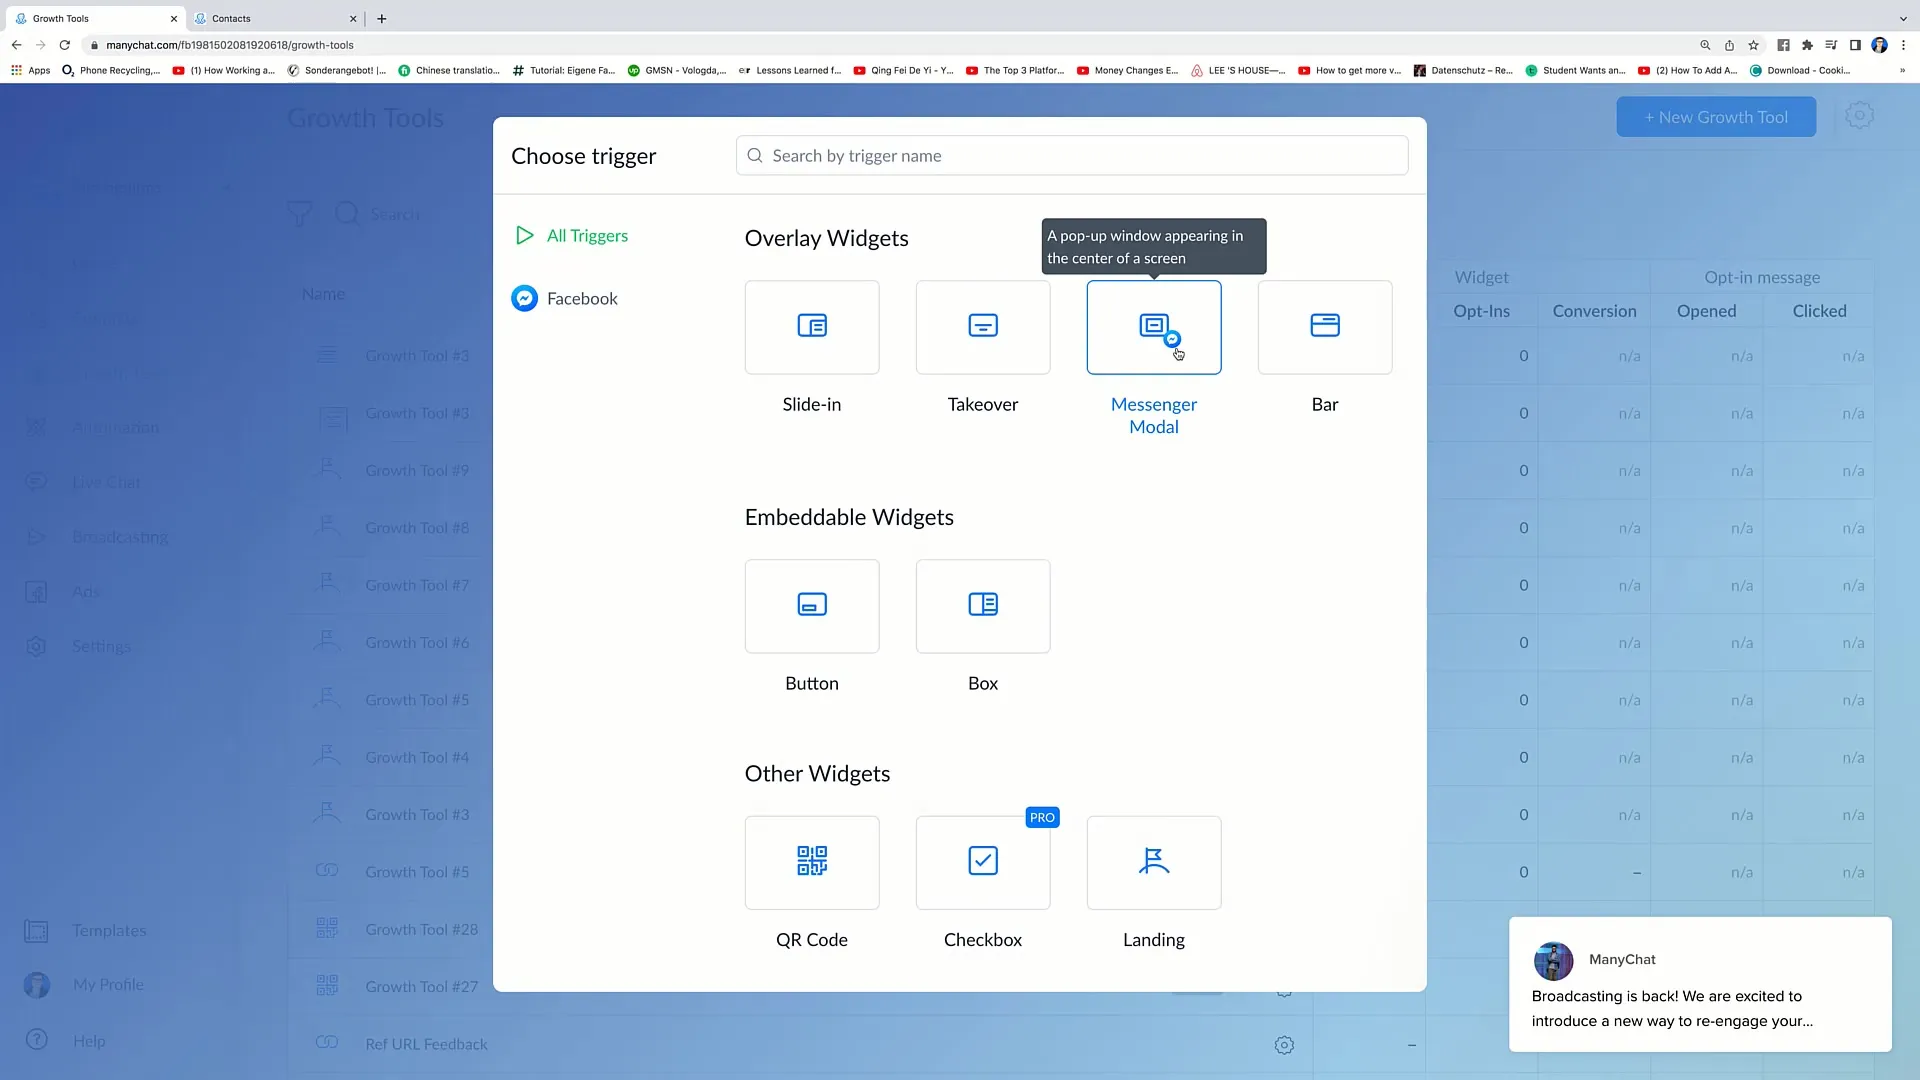This screenshot has height=1080, width=1920.
Task: Select the Checkbox PRO widget
Action: pos(983,863)
